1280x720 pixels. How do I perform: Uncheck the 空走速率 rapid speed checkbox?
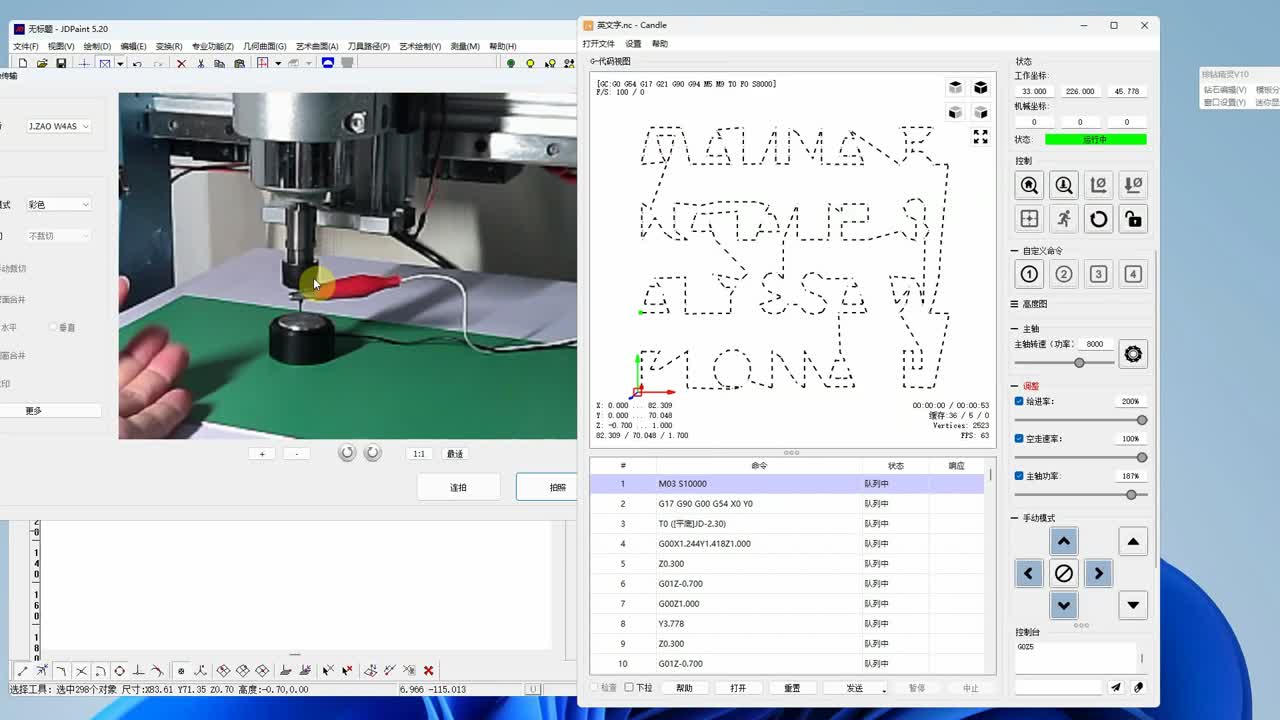click(x=1019, y=439)
